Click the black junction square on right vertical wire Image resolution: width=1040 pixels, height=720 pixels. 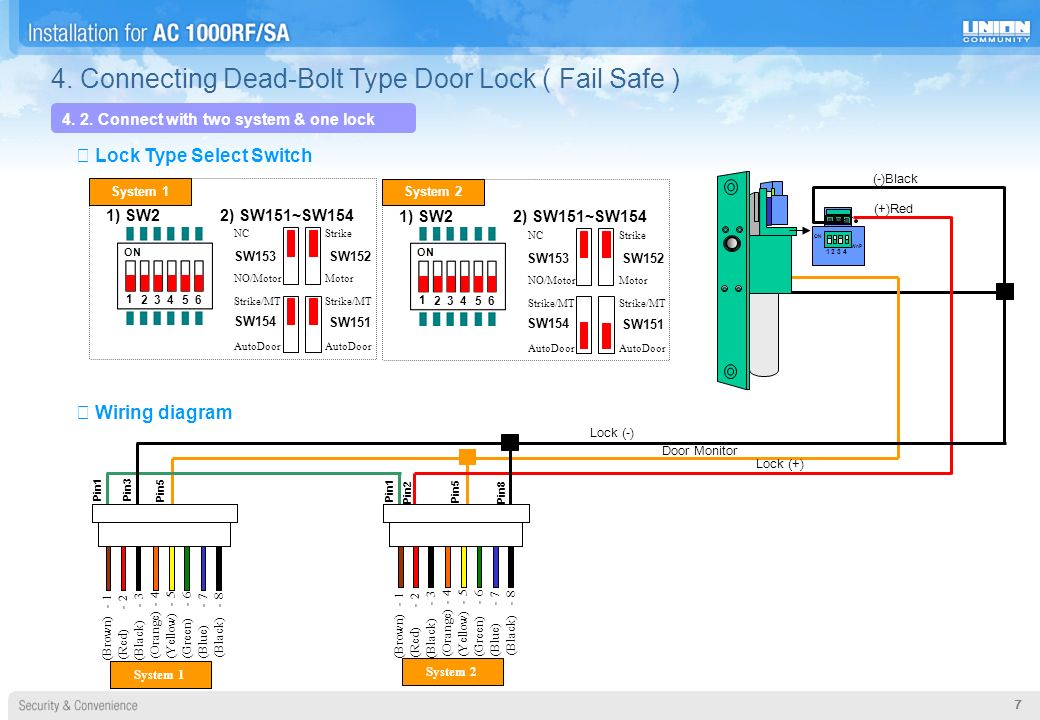(x=1005, y=291)
